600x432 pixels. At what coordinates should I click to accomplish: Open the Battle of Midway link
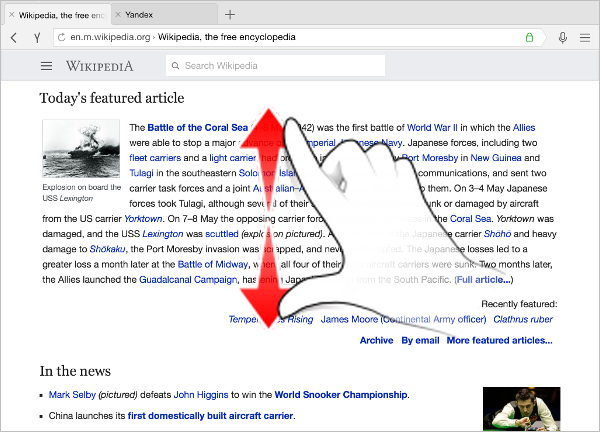[x=213, y=264]
